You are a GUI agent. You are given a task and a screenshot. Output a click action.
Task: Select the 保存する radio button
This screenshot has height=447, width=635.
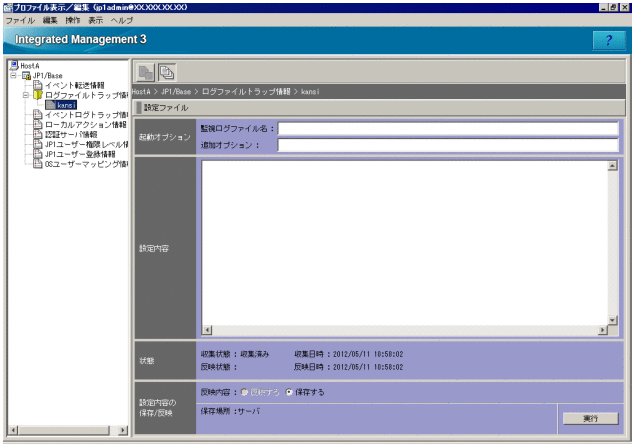click(290, 391)
